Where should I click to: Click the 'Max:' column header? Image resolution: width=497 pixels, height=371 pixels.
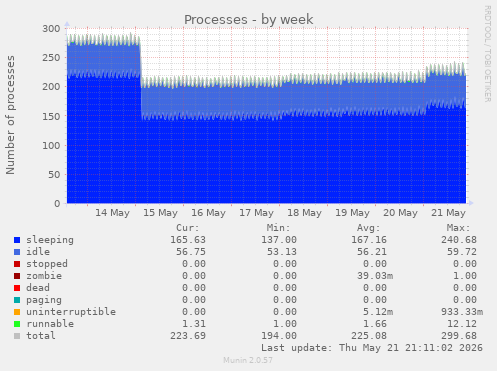tap(458, 228)
